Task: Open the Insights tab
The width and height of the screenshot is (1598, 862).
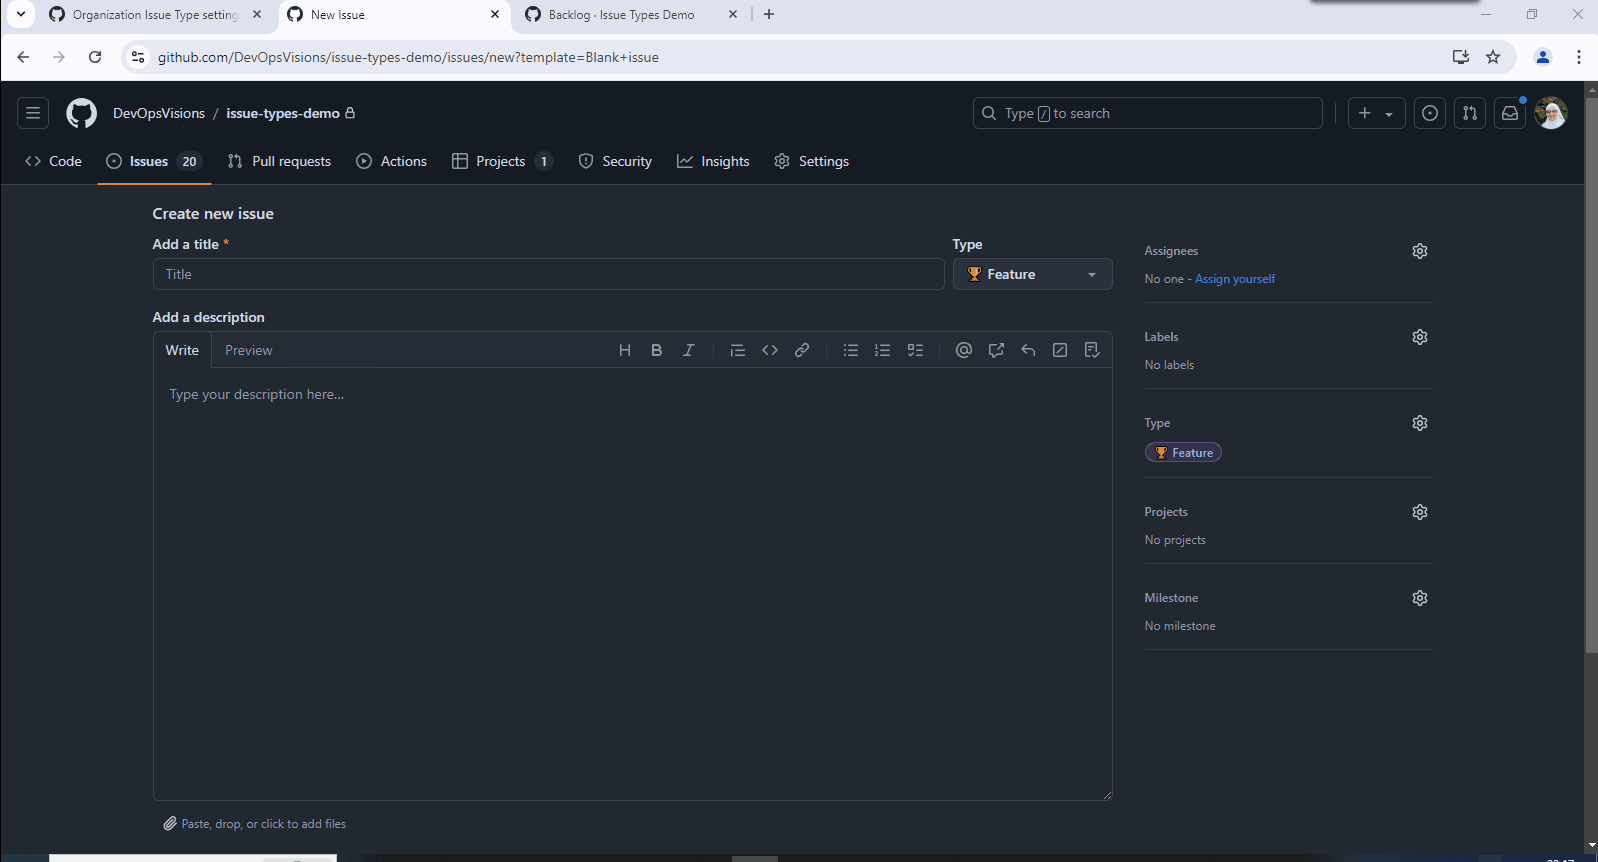Action: tap(713, 161)
